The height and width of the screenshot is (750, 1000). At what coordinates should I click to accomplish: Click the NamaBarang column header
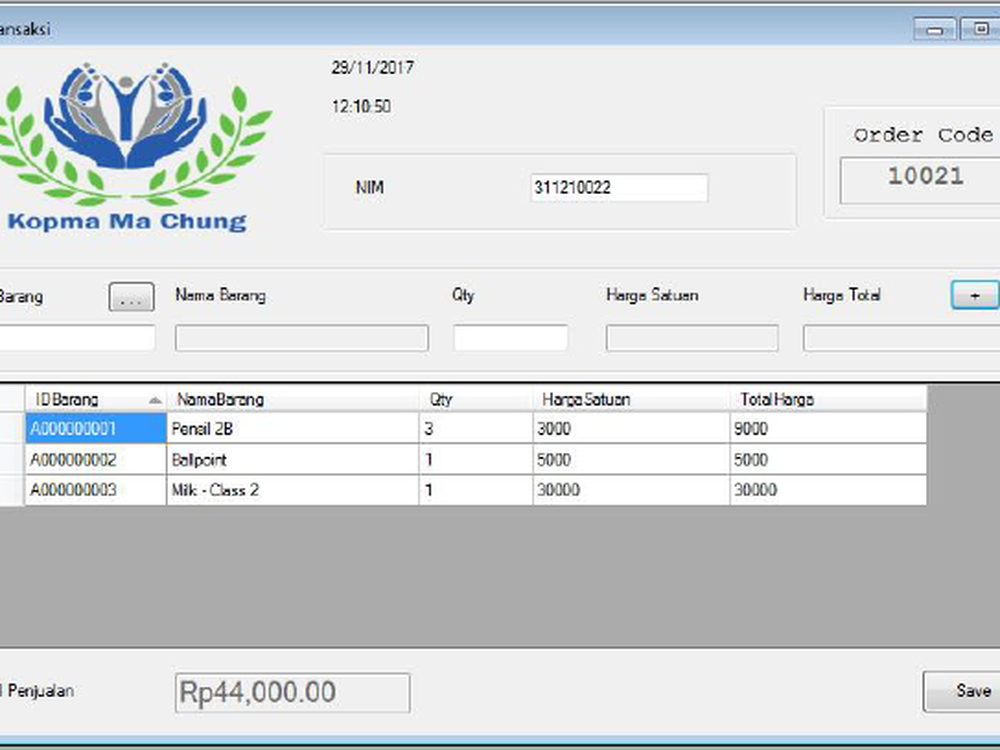(x=292, y=399)
